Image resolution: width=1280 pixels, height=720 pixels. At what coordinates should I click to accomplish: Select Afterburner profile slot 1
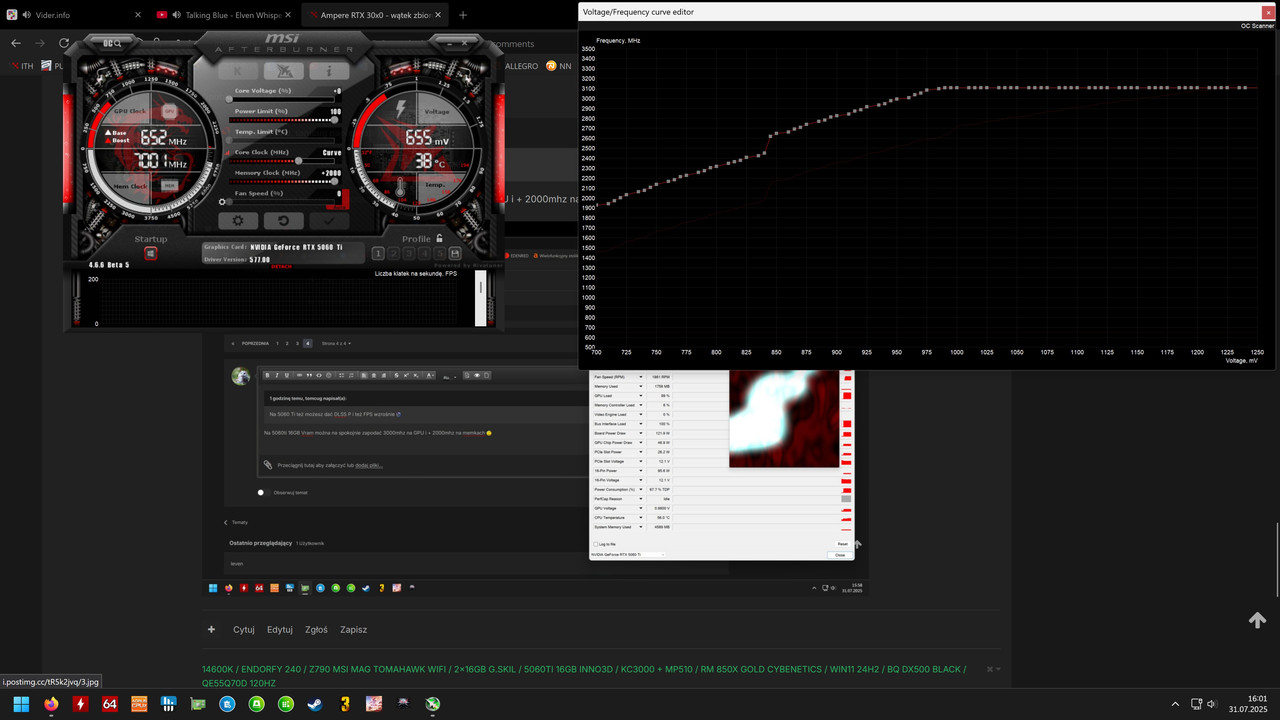[x=379, y=254]
